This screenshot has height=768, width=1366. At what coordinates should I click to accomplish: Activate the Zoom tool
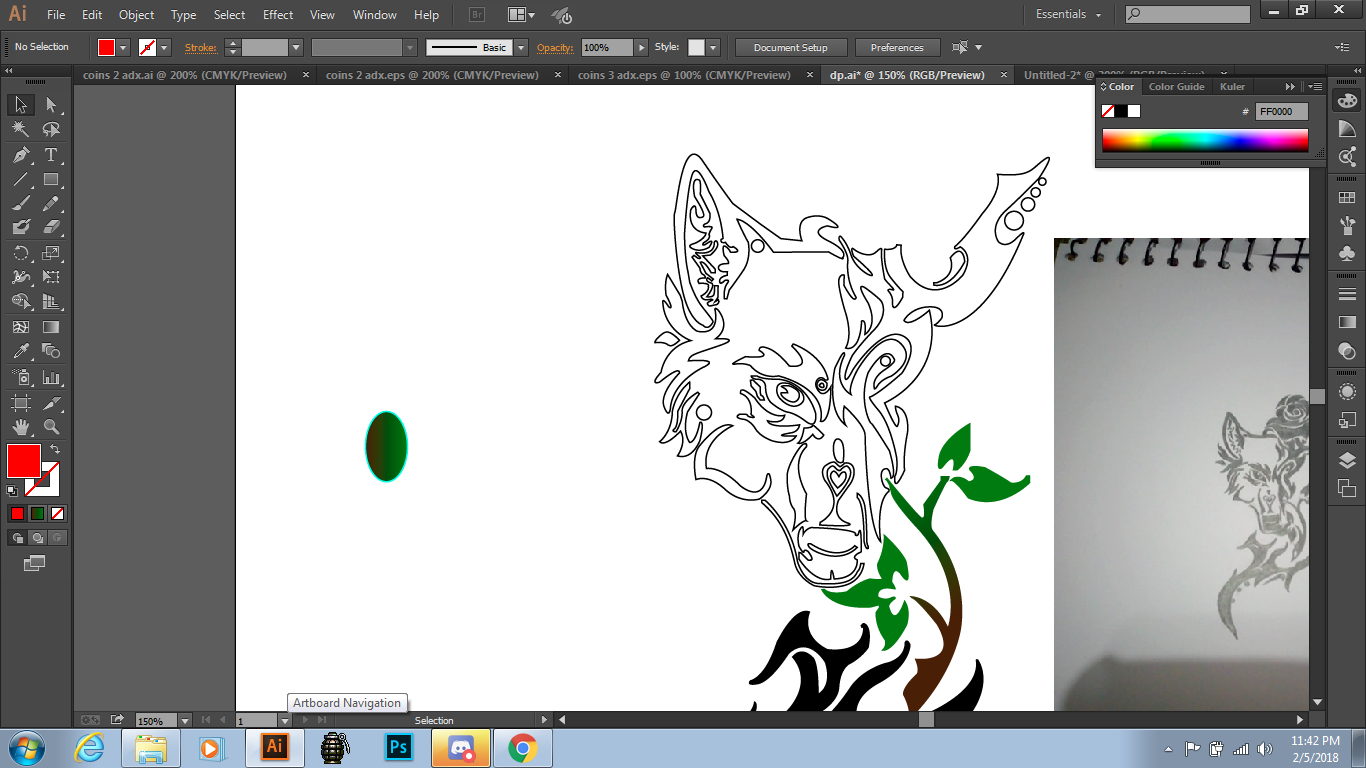51,427
